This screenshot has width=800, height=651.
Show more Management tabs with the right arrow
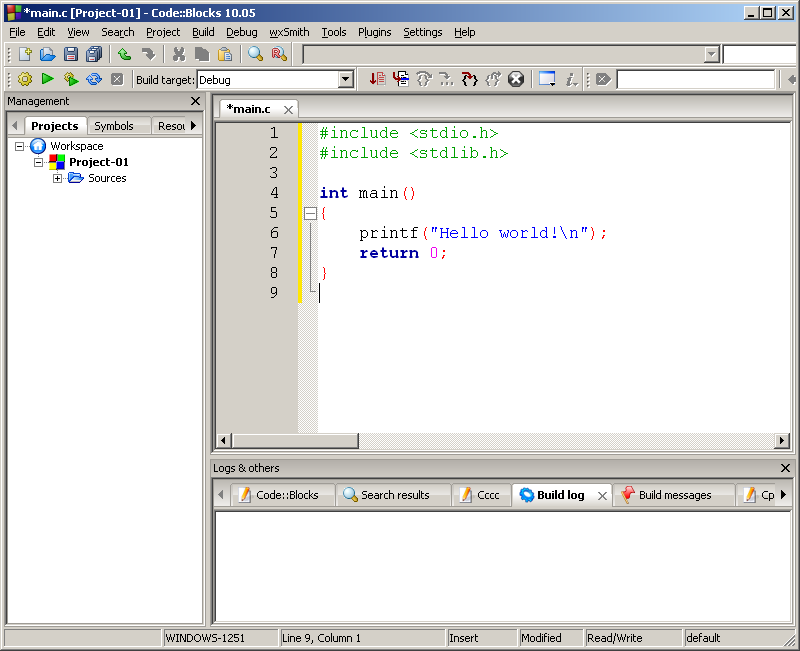coord(193,126)
